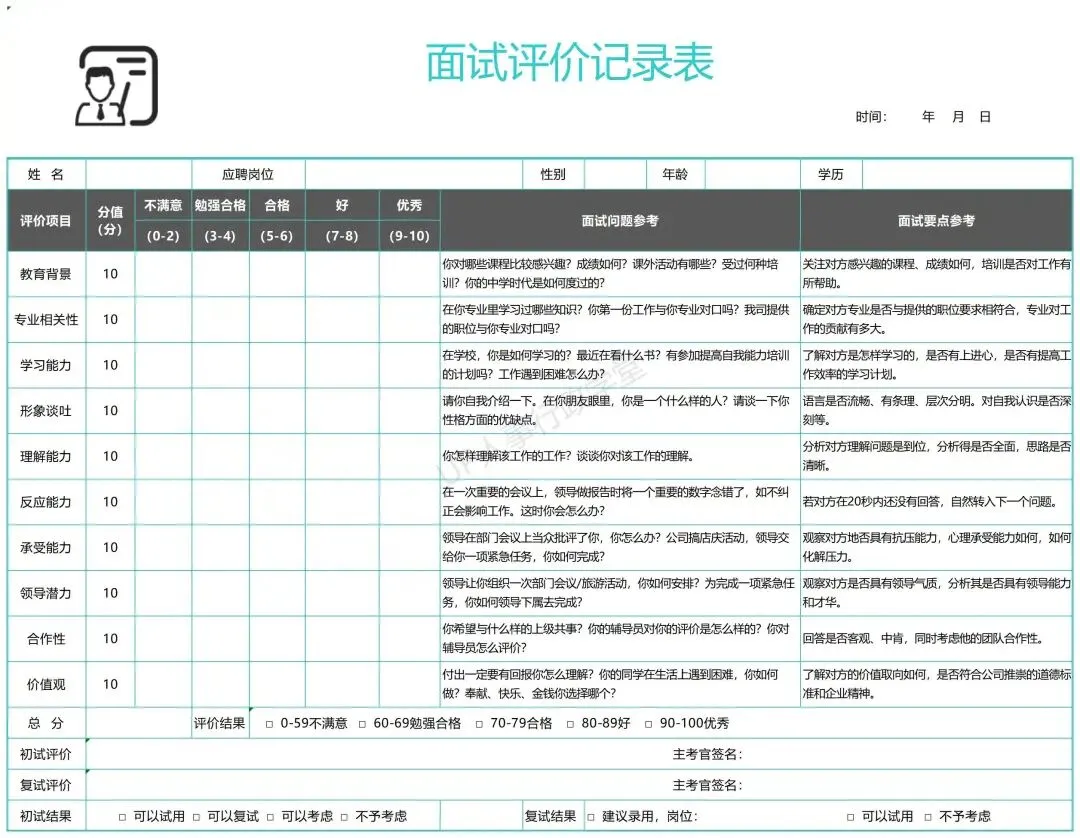
Task: Click the empty 学历 input cell
Action: (x=967, y=174)
